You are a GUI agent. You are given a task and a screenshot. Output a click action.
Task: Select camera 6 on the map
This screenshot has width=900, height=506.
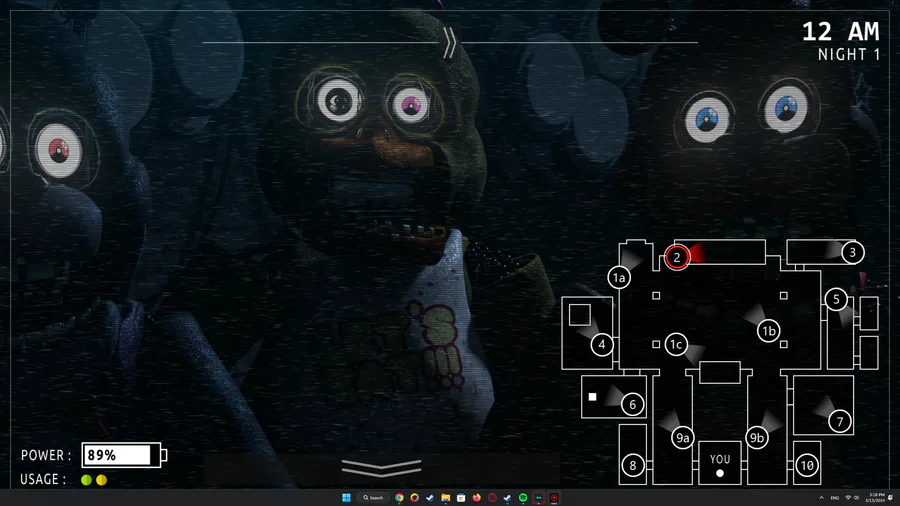tap(633, 404)
